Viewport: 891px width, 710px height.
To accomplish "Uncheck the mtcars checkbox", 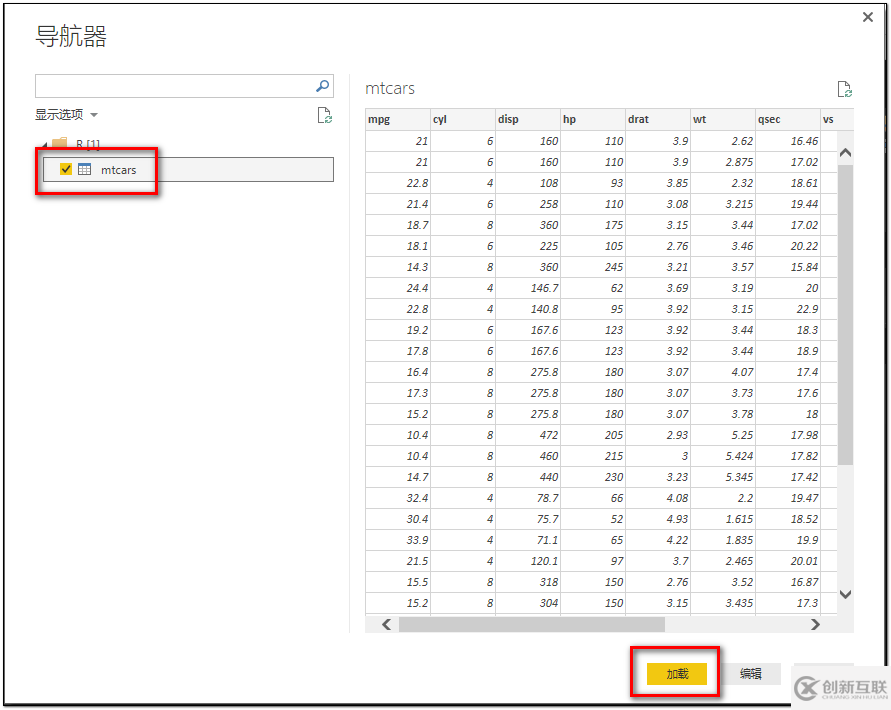I will (66, 169).
